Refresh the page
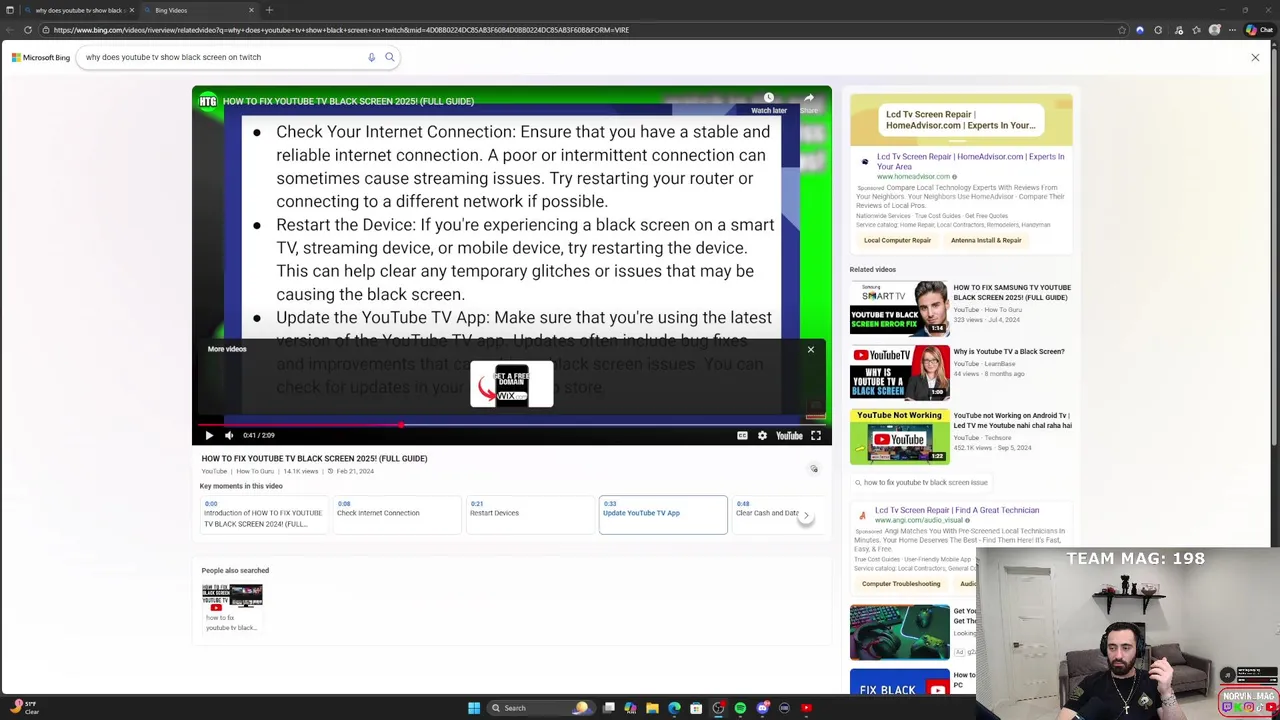1280x720 pixels. [x=28, y=30]
